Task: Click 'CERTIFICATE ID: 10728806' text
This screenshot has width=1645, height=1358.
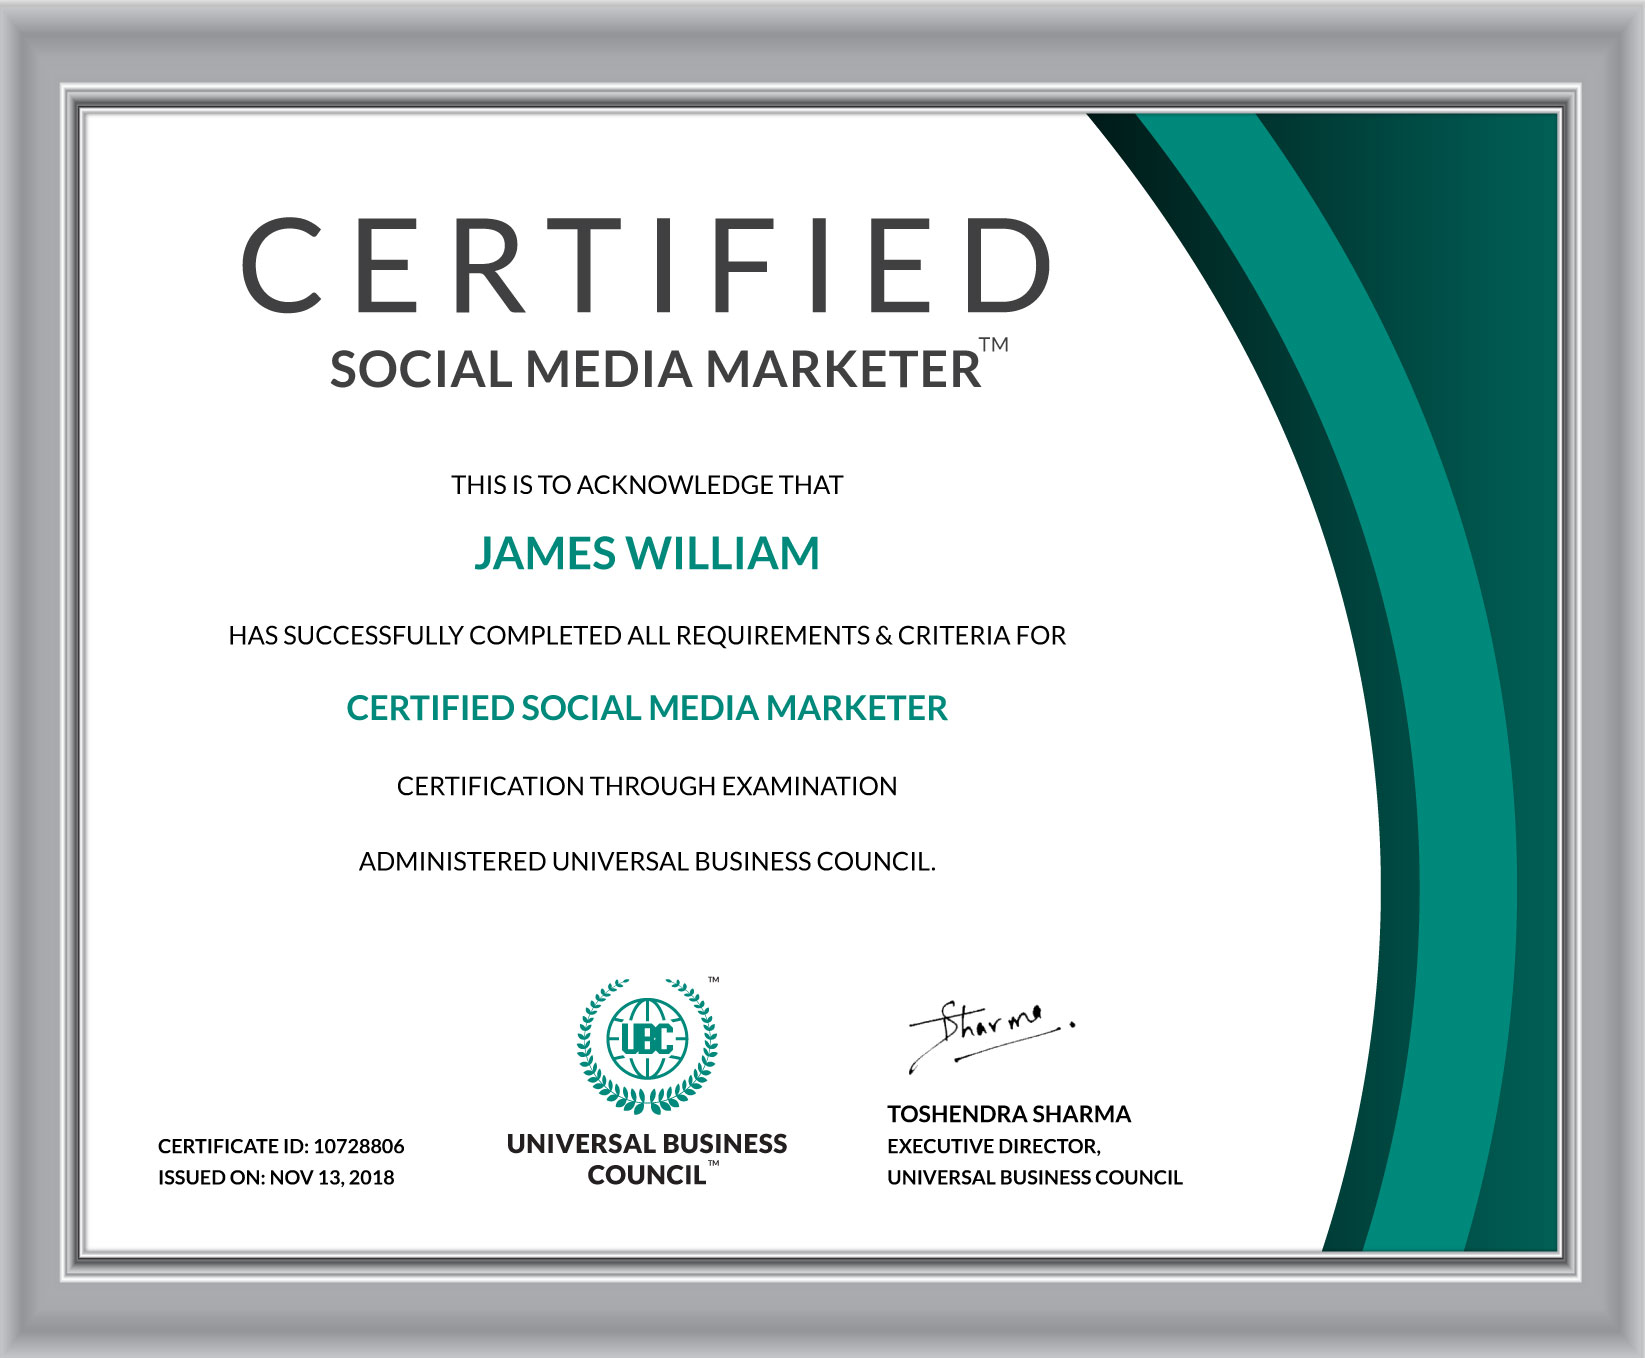Action: [281, 1146]
